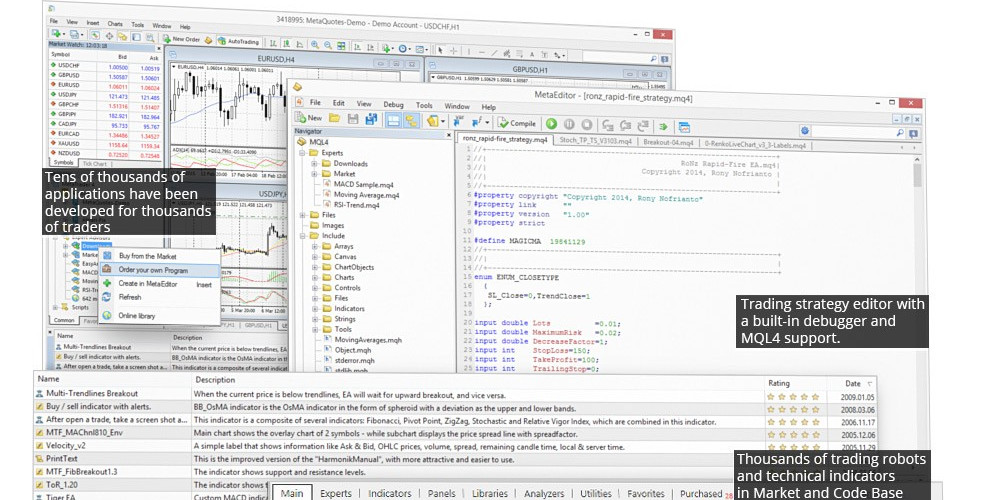
Task: Select 'Order your own Program' context item
Action: click(152, 270)
